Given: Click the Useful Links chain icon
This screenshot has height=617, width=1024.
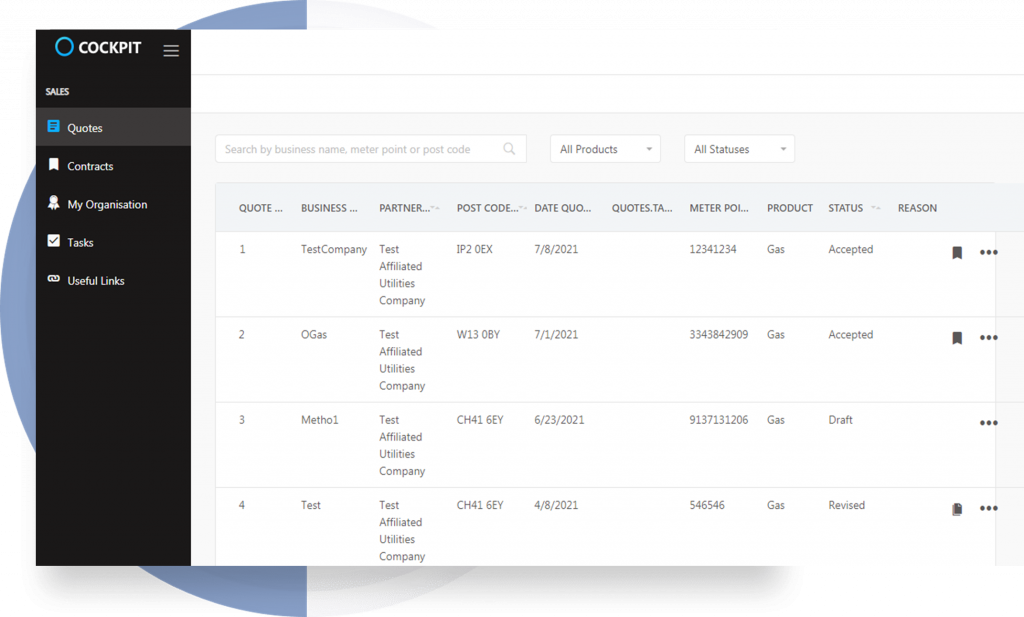Looking at the screenshot, I should pyautogui.click(x=54, y=279).
